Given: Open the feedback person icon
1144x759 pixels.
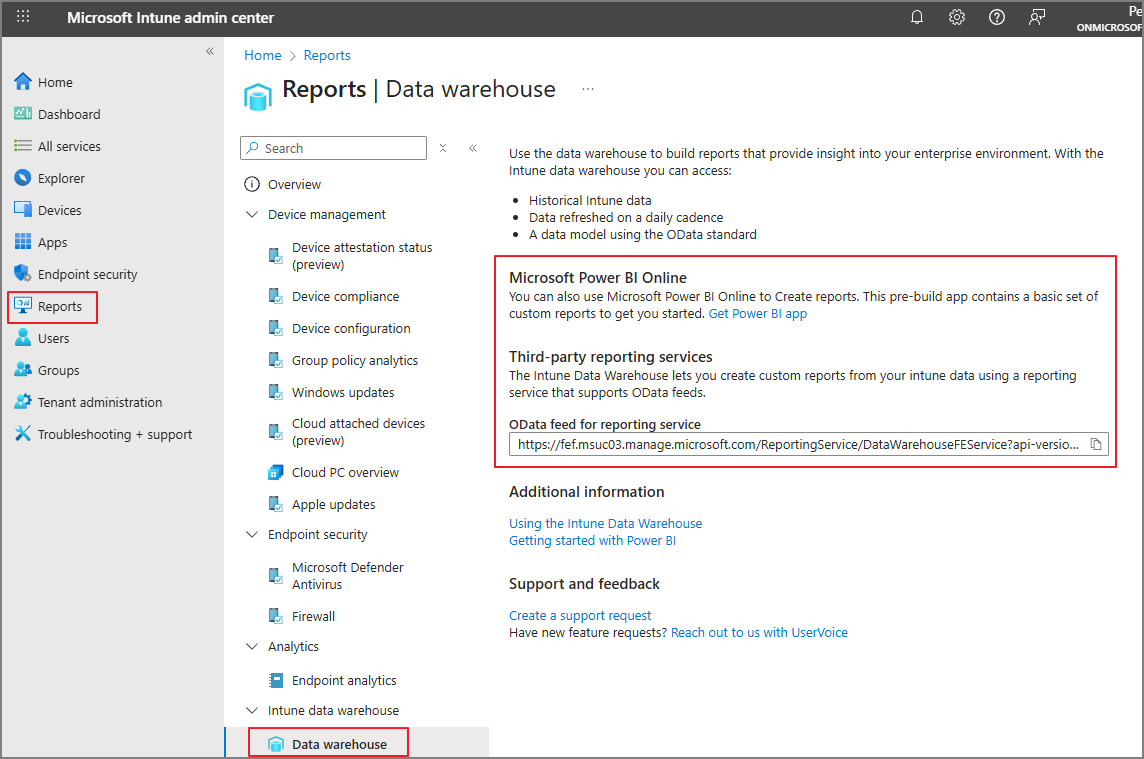Looking at the screenshot, I should pos(1037,17).
